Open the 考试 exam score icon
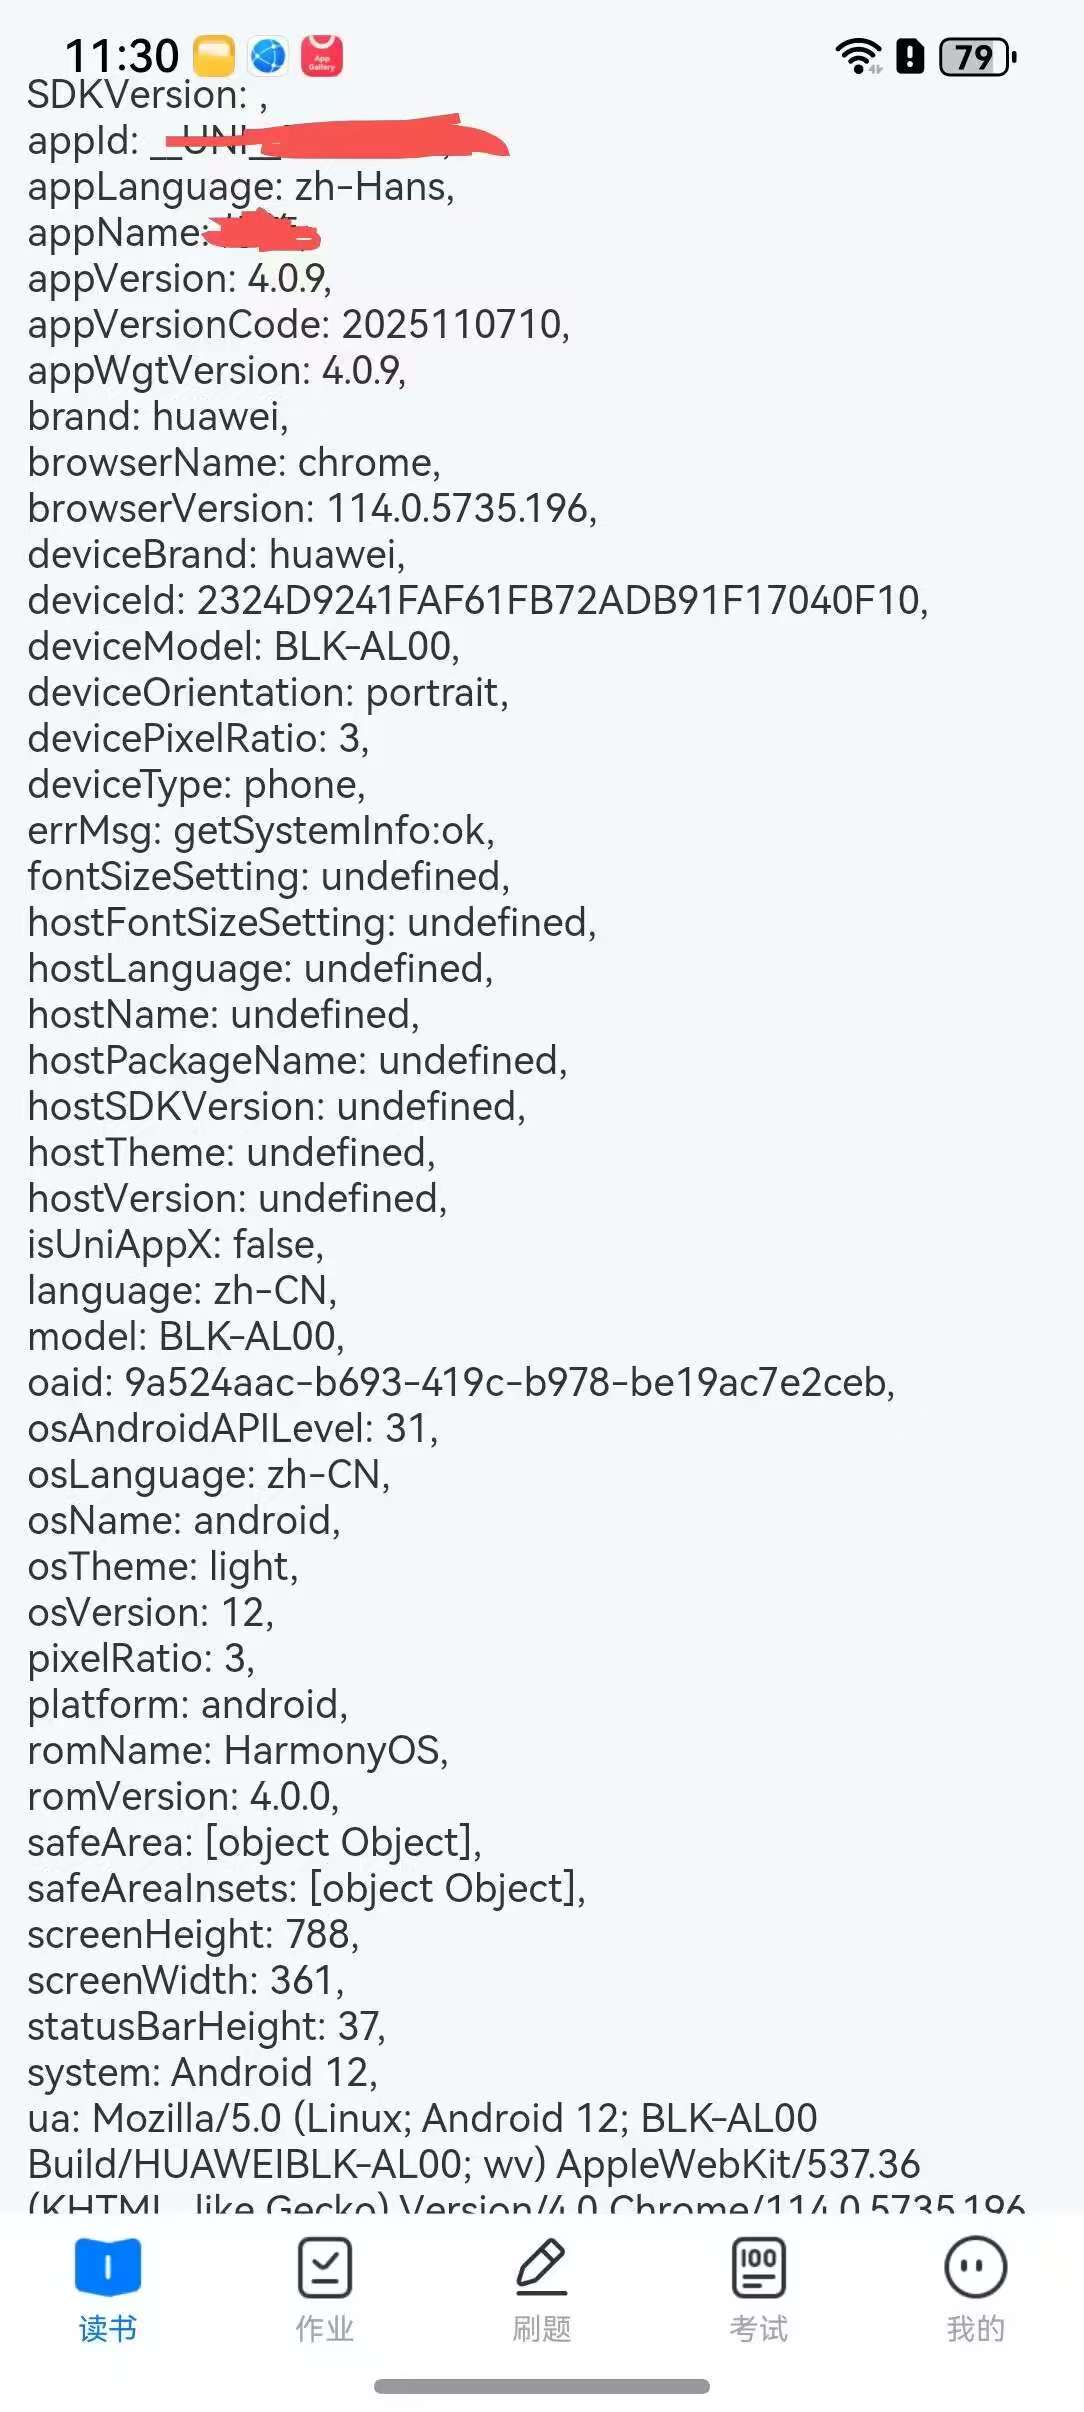Screen dimensions: 1084x2412 [758, 2267]
